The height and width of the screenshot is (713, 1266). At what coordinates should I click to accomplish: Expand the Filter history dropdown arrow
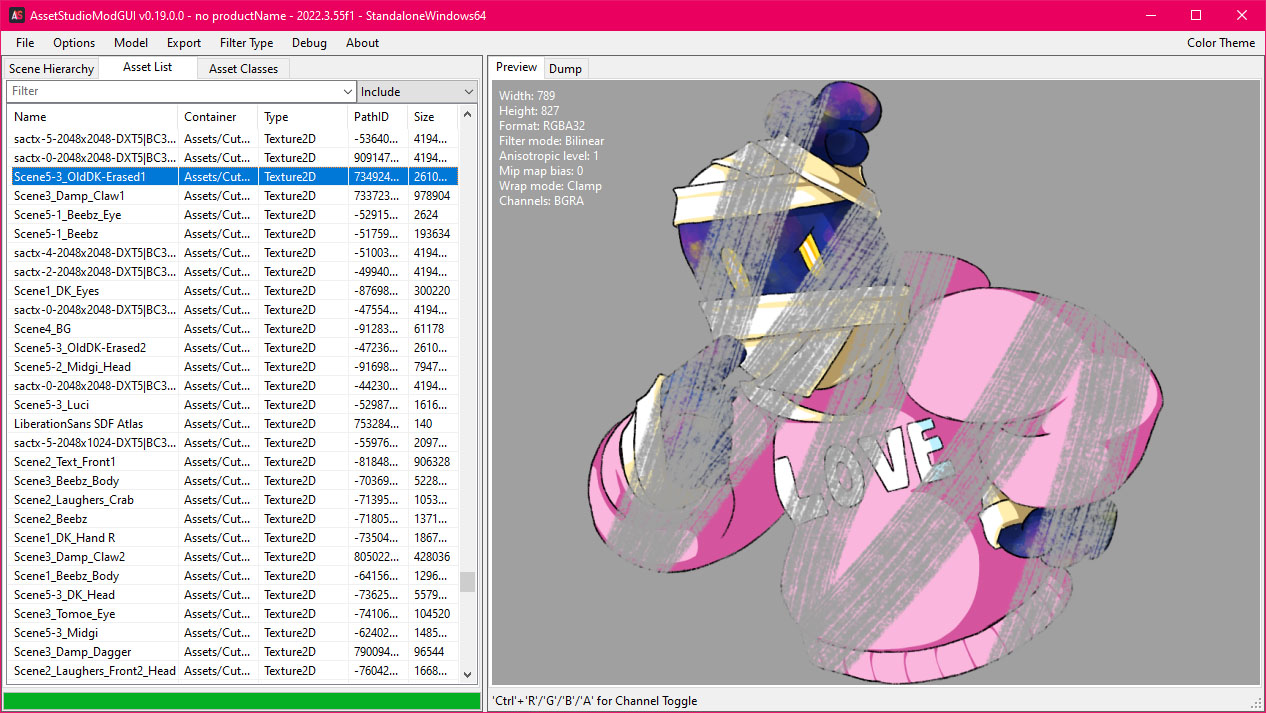pos(347,91)
